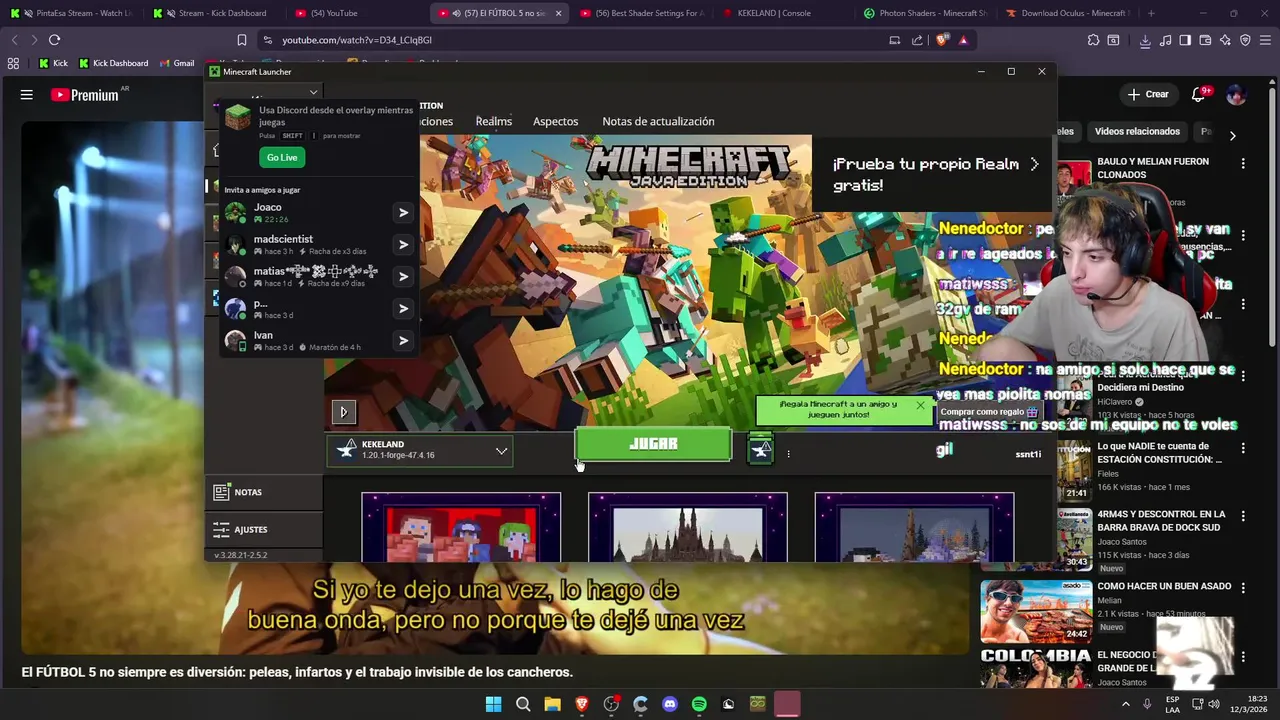
Task: Open Discord from the taskbar
Action: (x=670, y=704)
